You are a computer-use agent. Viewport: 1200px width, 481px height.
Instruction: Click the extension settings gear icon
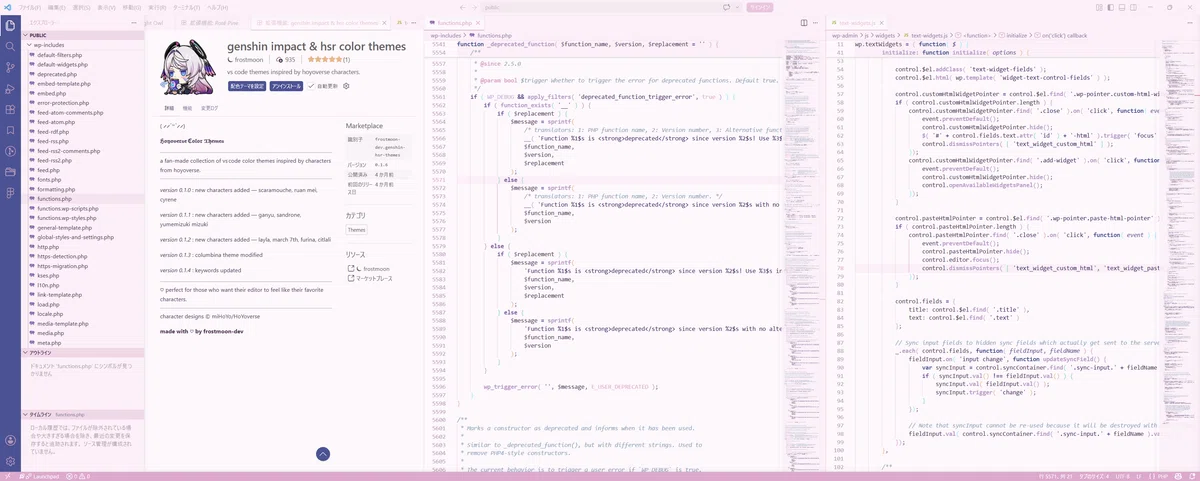point(346,86)
